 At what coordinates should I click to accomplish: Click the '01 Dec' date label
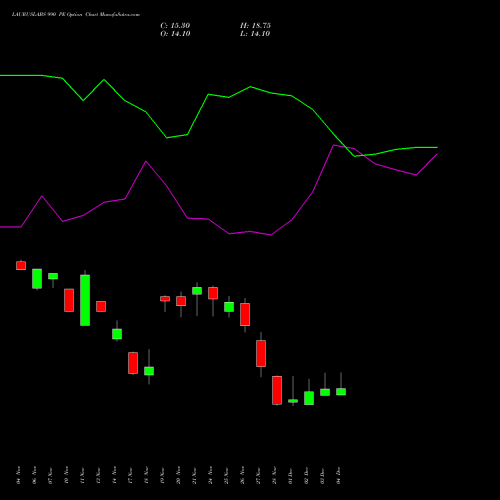coord(290,475)
